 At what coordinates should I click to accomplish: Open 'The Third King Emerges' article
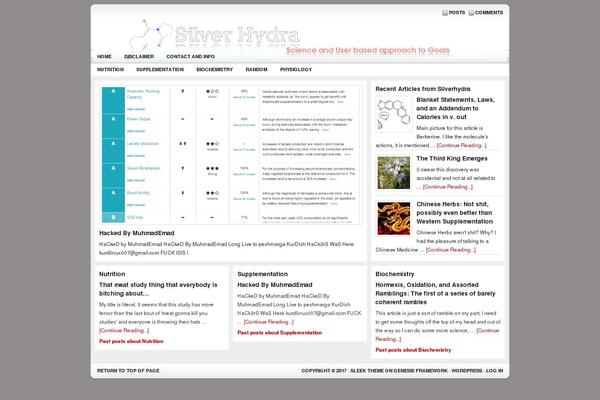452,158
